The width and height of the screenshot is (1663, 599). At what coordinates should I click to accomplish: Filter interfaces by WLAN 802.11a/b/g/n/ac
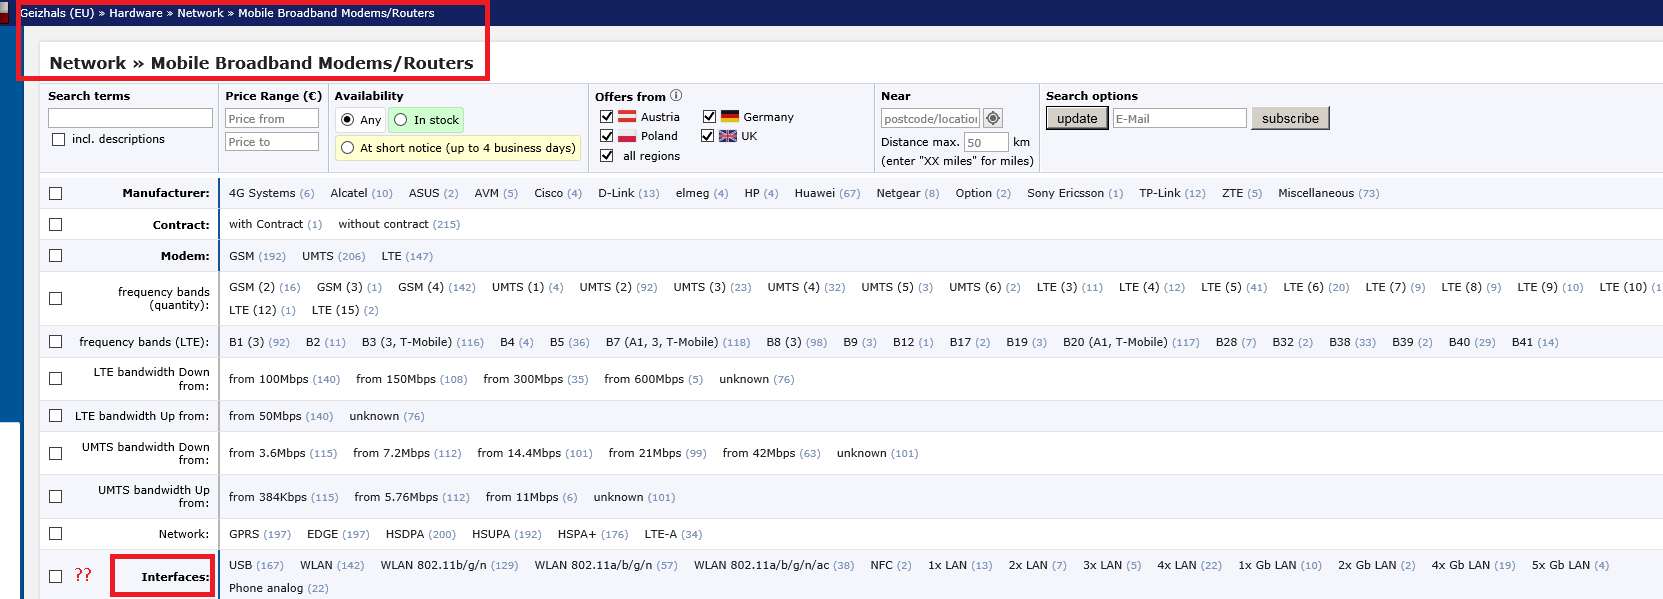pos(762,565)
